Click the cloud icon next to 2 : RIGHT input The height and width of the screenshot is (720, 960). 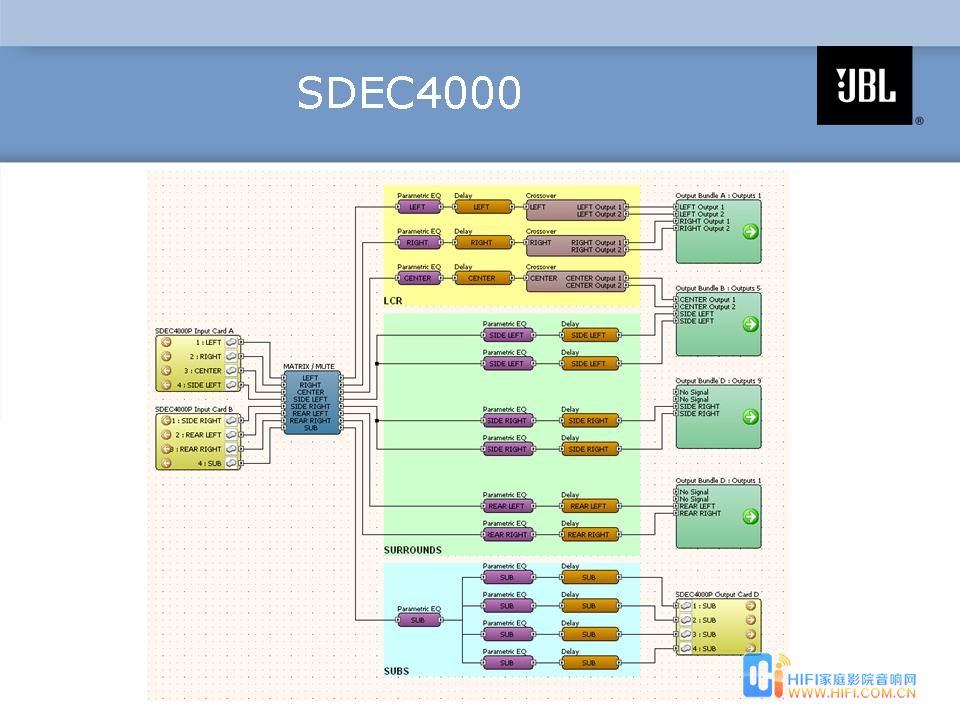[232, 357]
